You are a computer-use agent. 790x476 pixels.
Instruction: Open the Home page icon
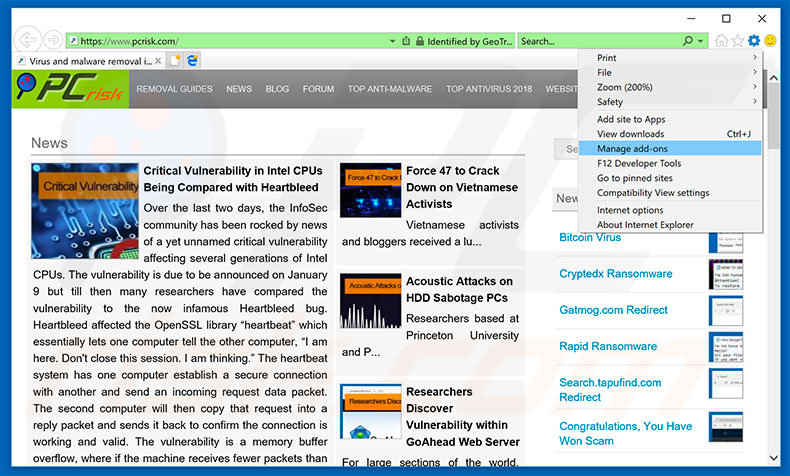pyautogui.click(x=721, y=41)
